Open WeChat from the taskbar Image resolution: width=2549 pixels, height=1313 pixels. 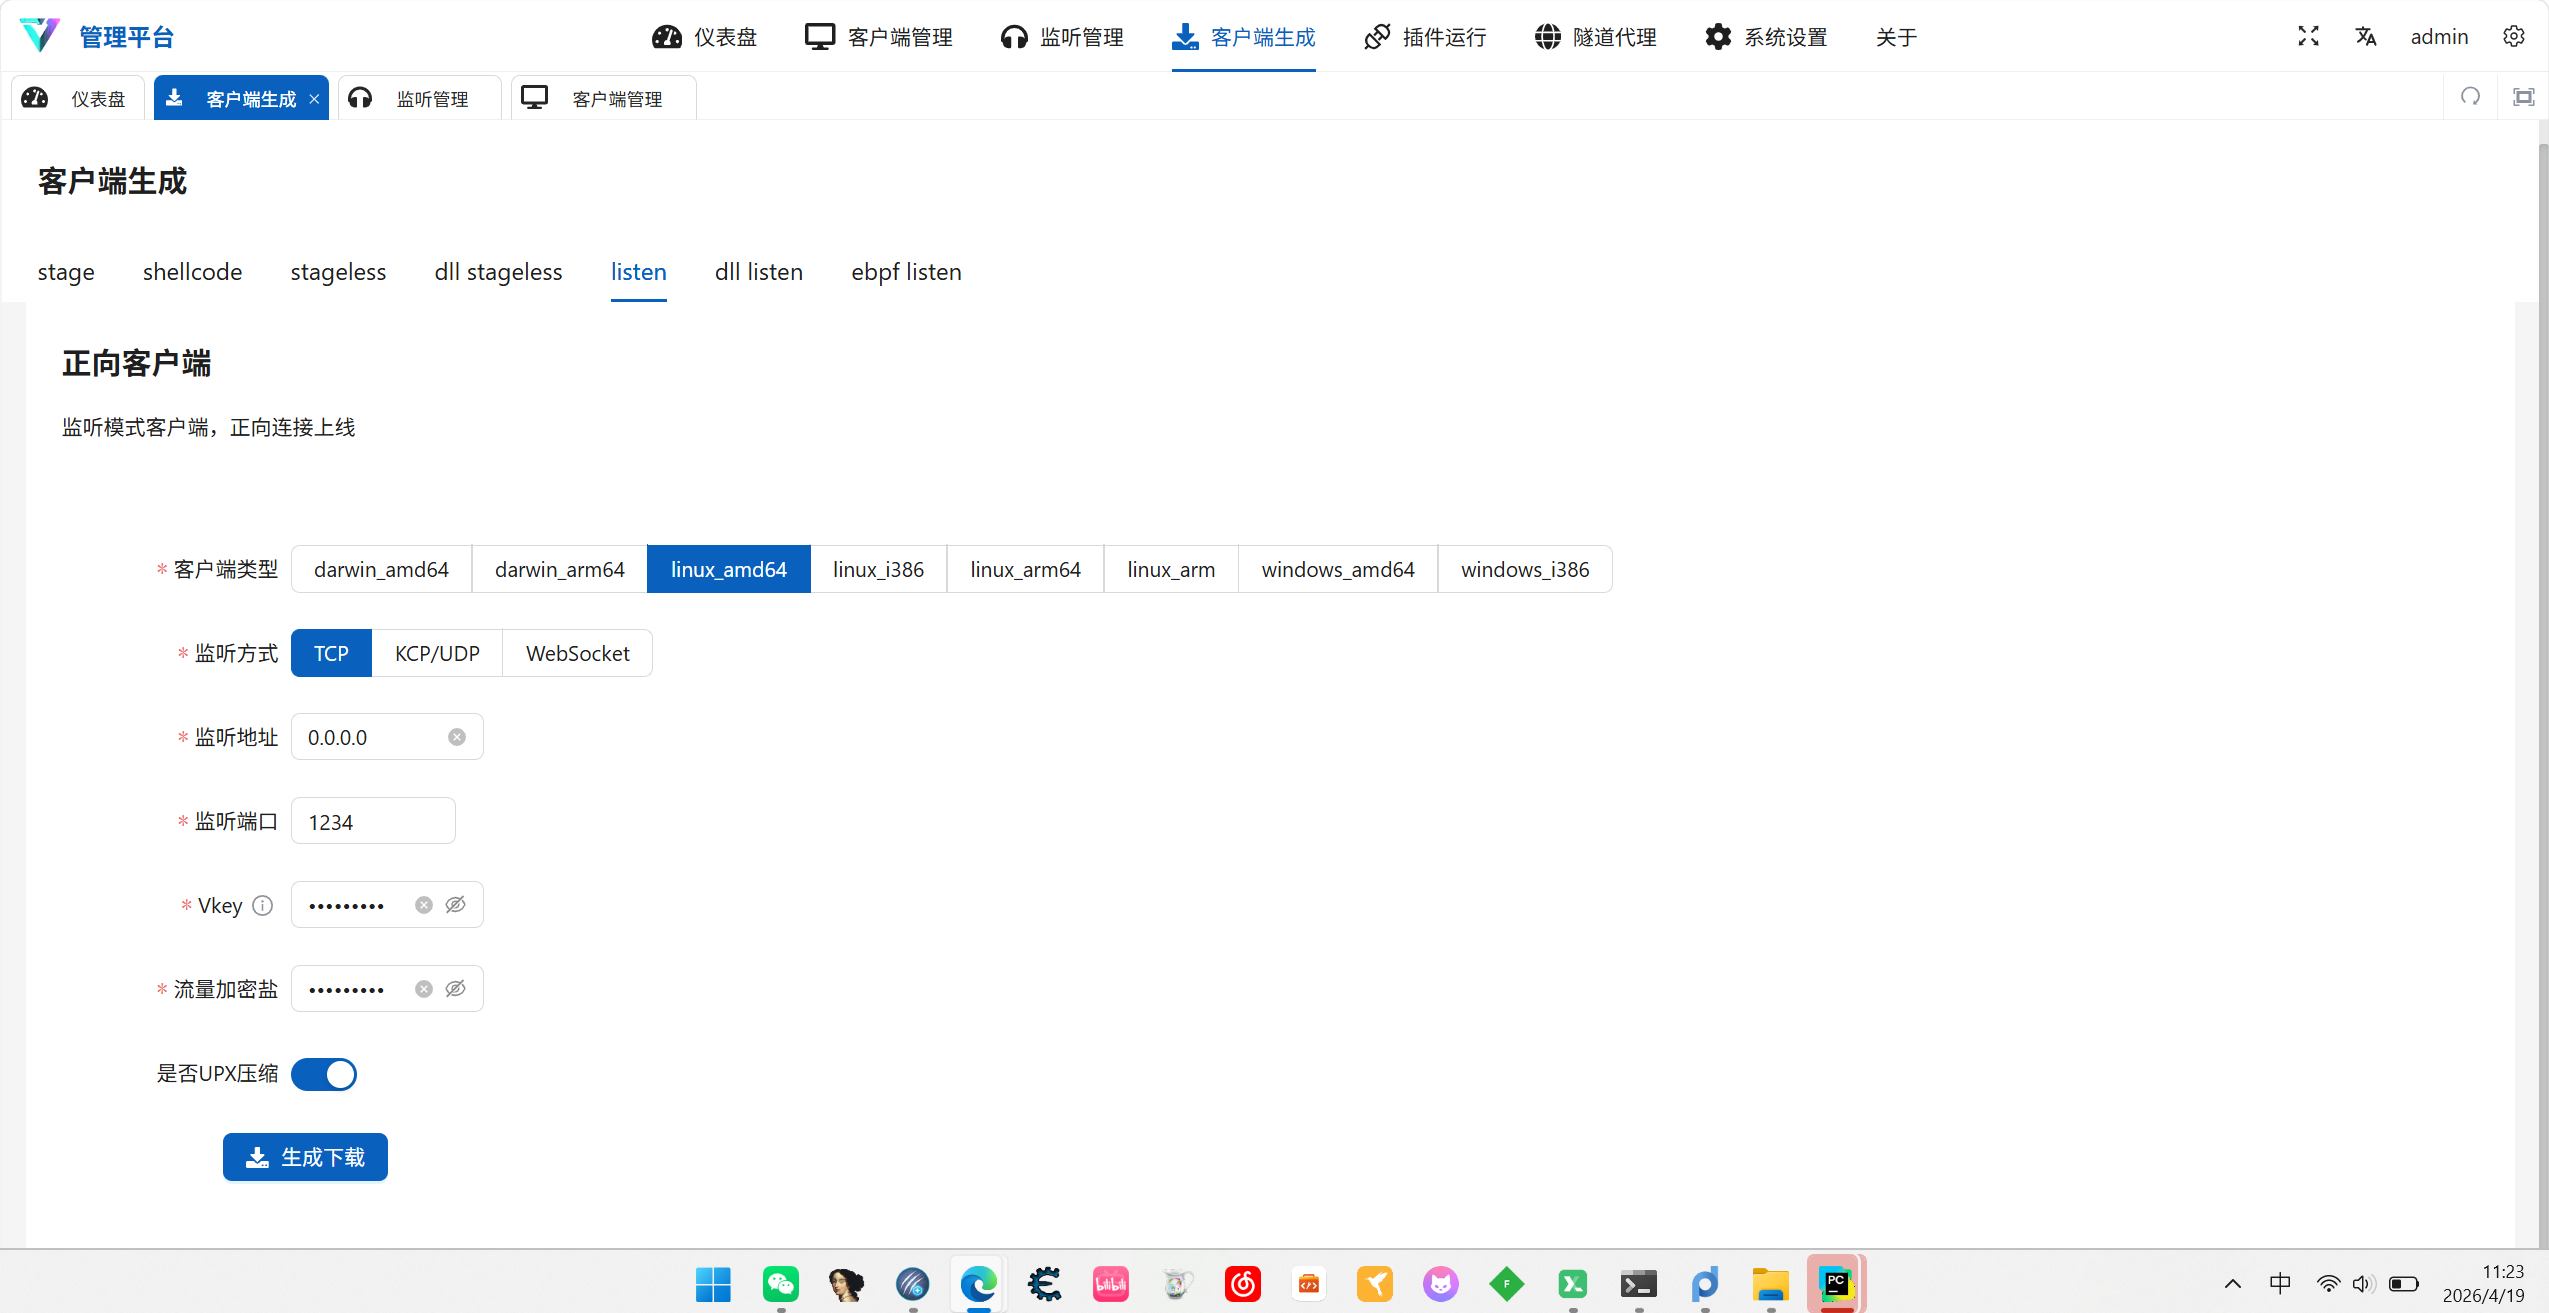(x=780, y=1284)
